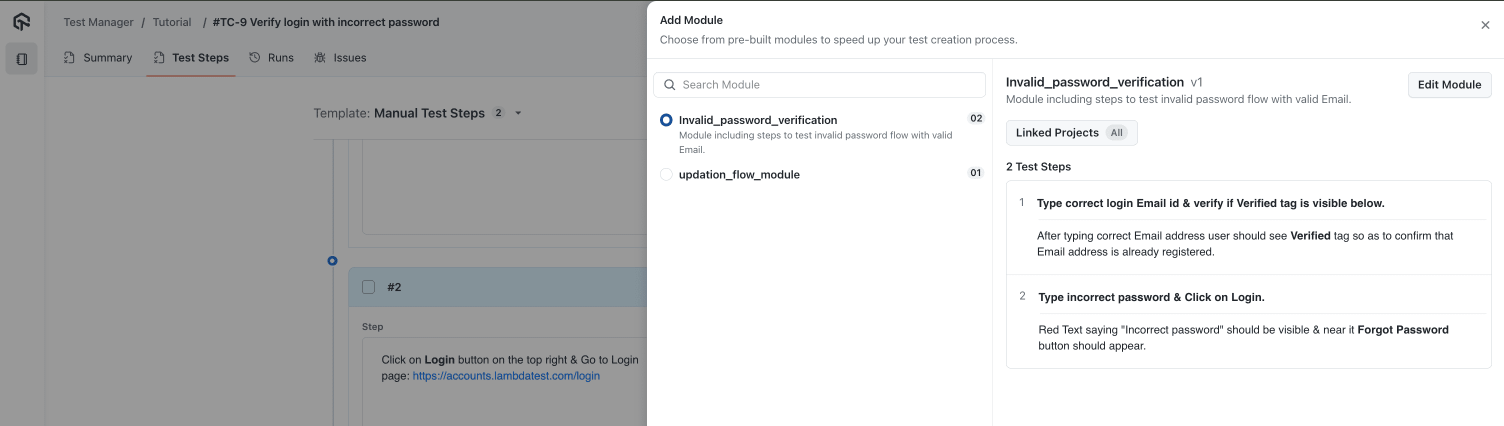Image resolution: width=1504 pixels, height=426 pixels.
Task: Expand the Manual Test Steps template dropdown
Action: click(518, 113)
